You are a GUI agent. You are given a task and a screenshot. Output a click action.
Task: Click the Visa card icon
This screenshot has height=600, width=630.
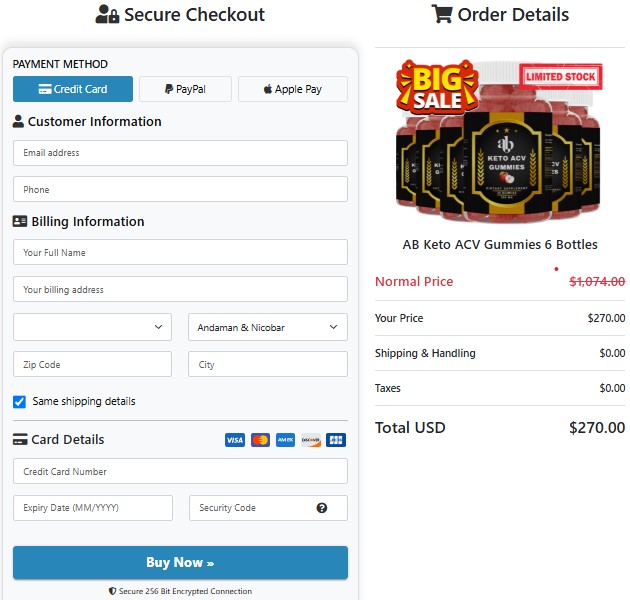235,440
